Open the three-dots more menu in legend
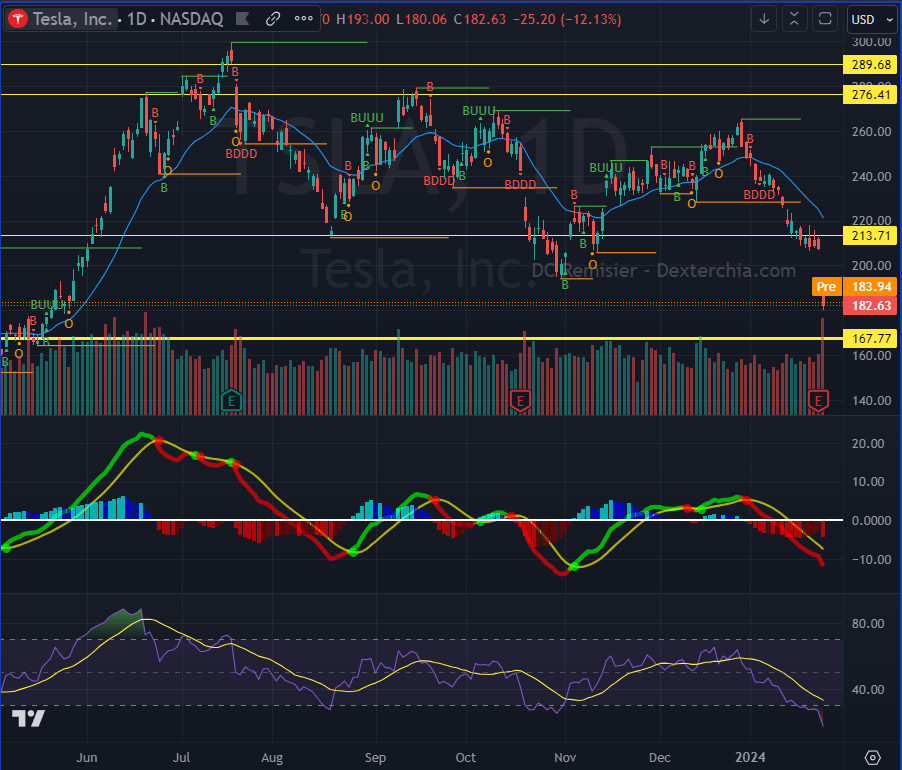The width and height of the screenshot is (902, 770). (x=304, y=18)
